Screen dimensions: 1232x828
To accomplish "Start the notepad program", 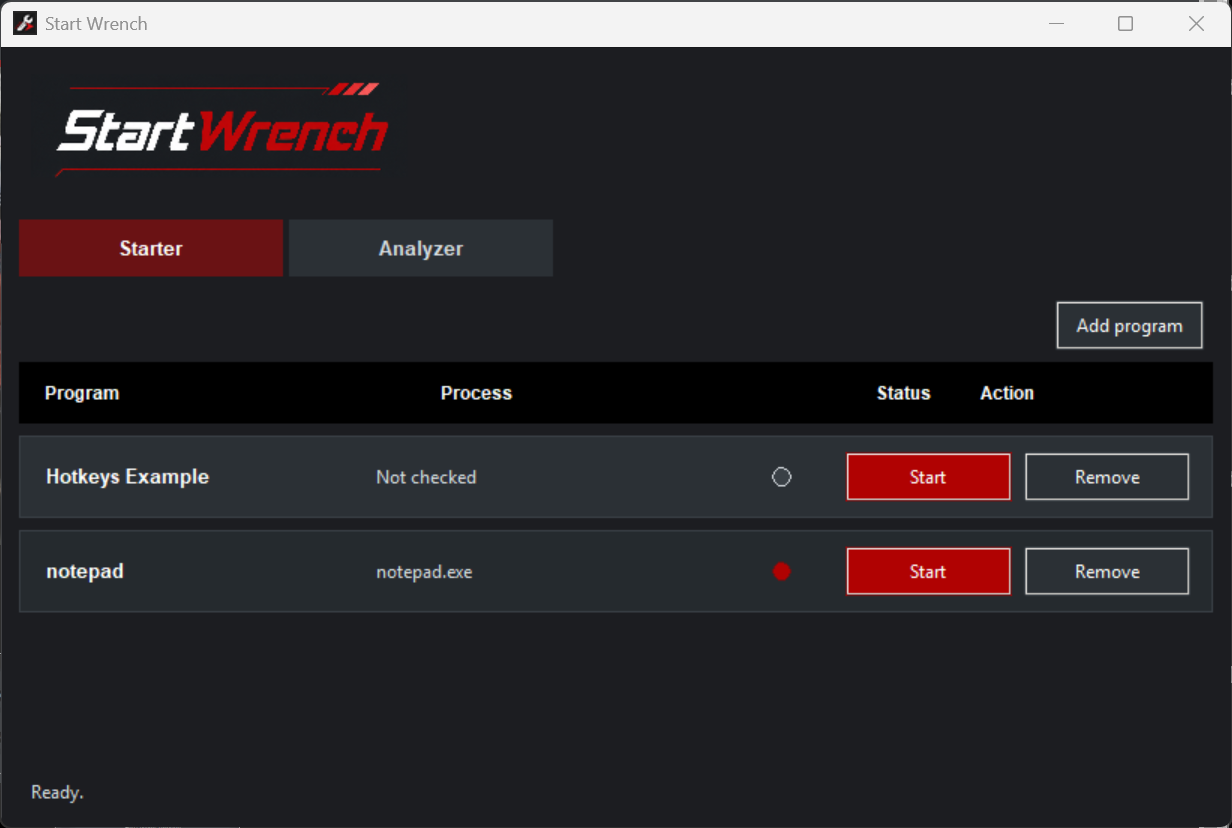I will tap(928, 571).
